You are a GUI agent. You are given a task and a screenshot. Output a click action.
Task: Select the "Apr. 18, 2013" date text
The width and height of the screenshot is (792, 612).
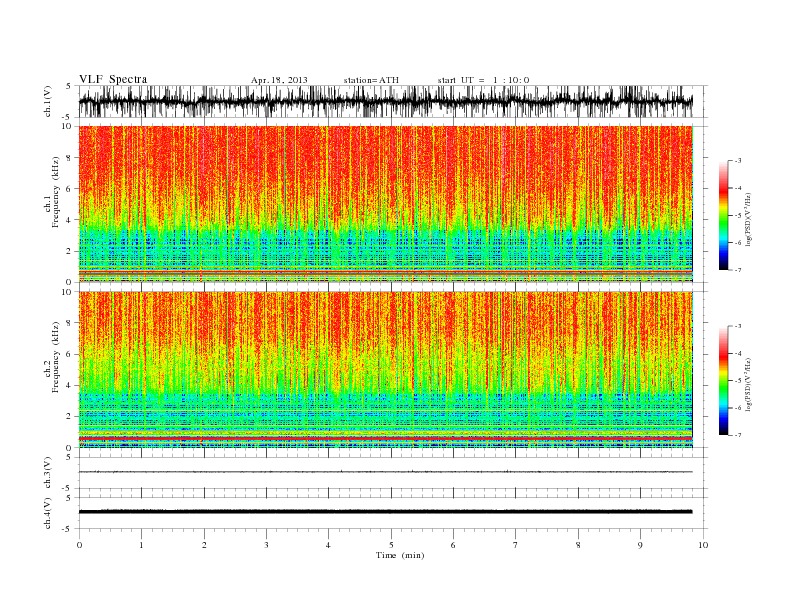click(279, 80)
